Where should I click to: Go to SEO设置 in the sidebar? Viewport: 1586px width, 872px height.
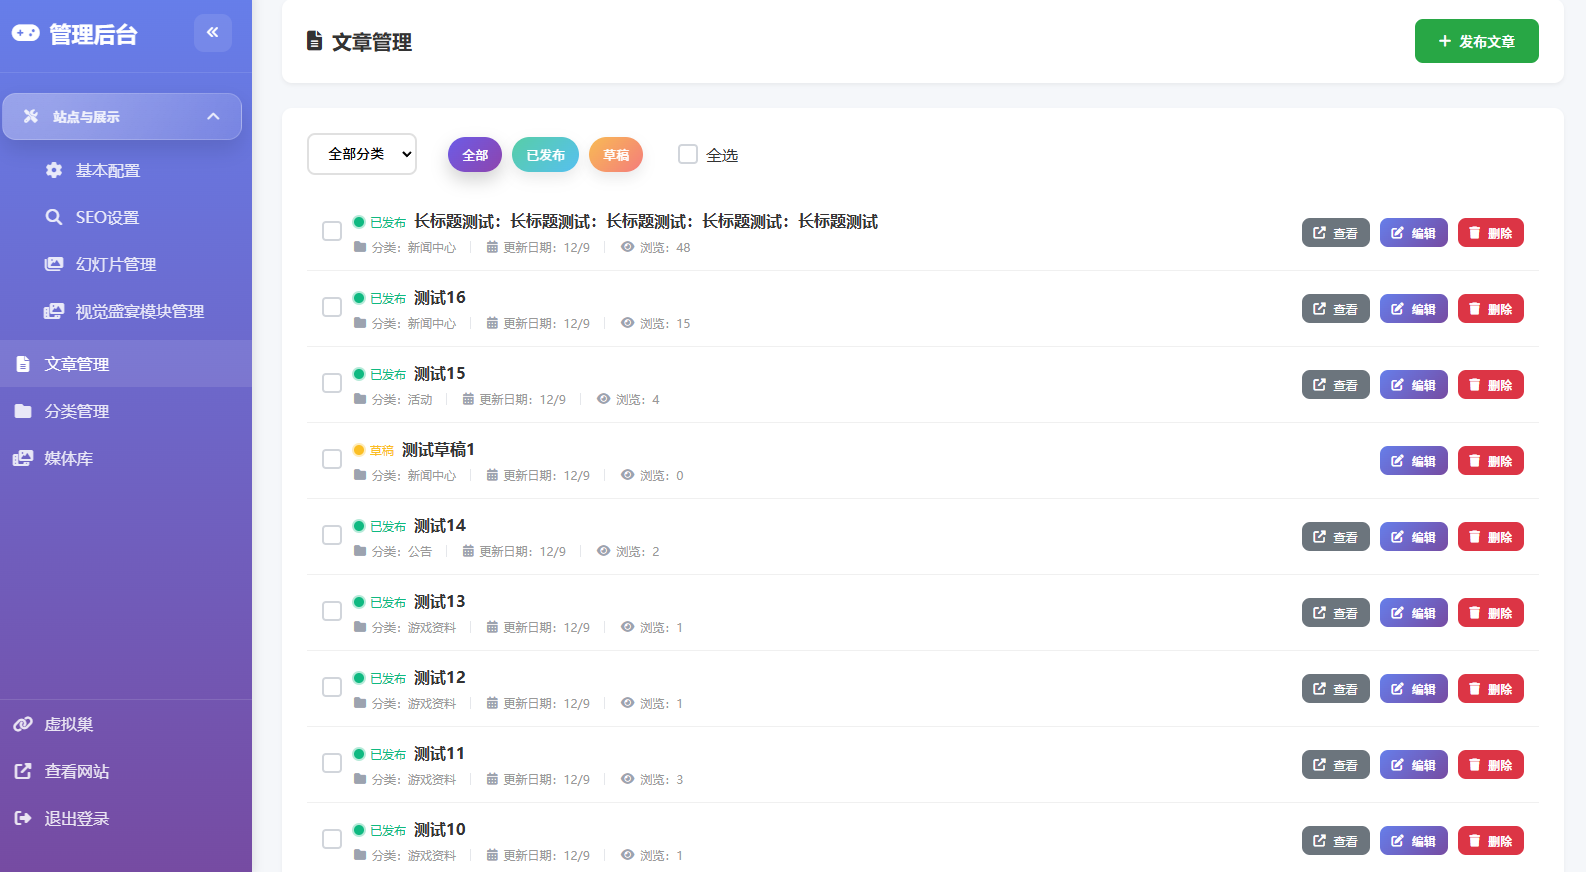126,217
